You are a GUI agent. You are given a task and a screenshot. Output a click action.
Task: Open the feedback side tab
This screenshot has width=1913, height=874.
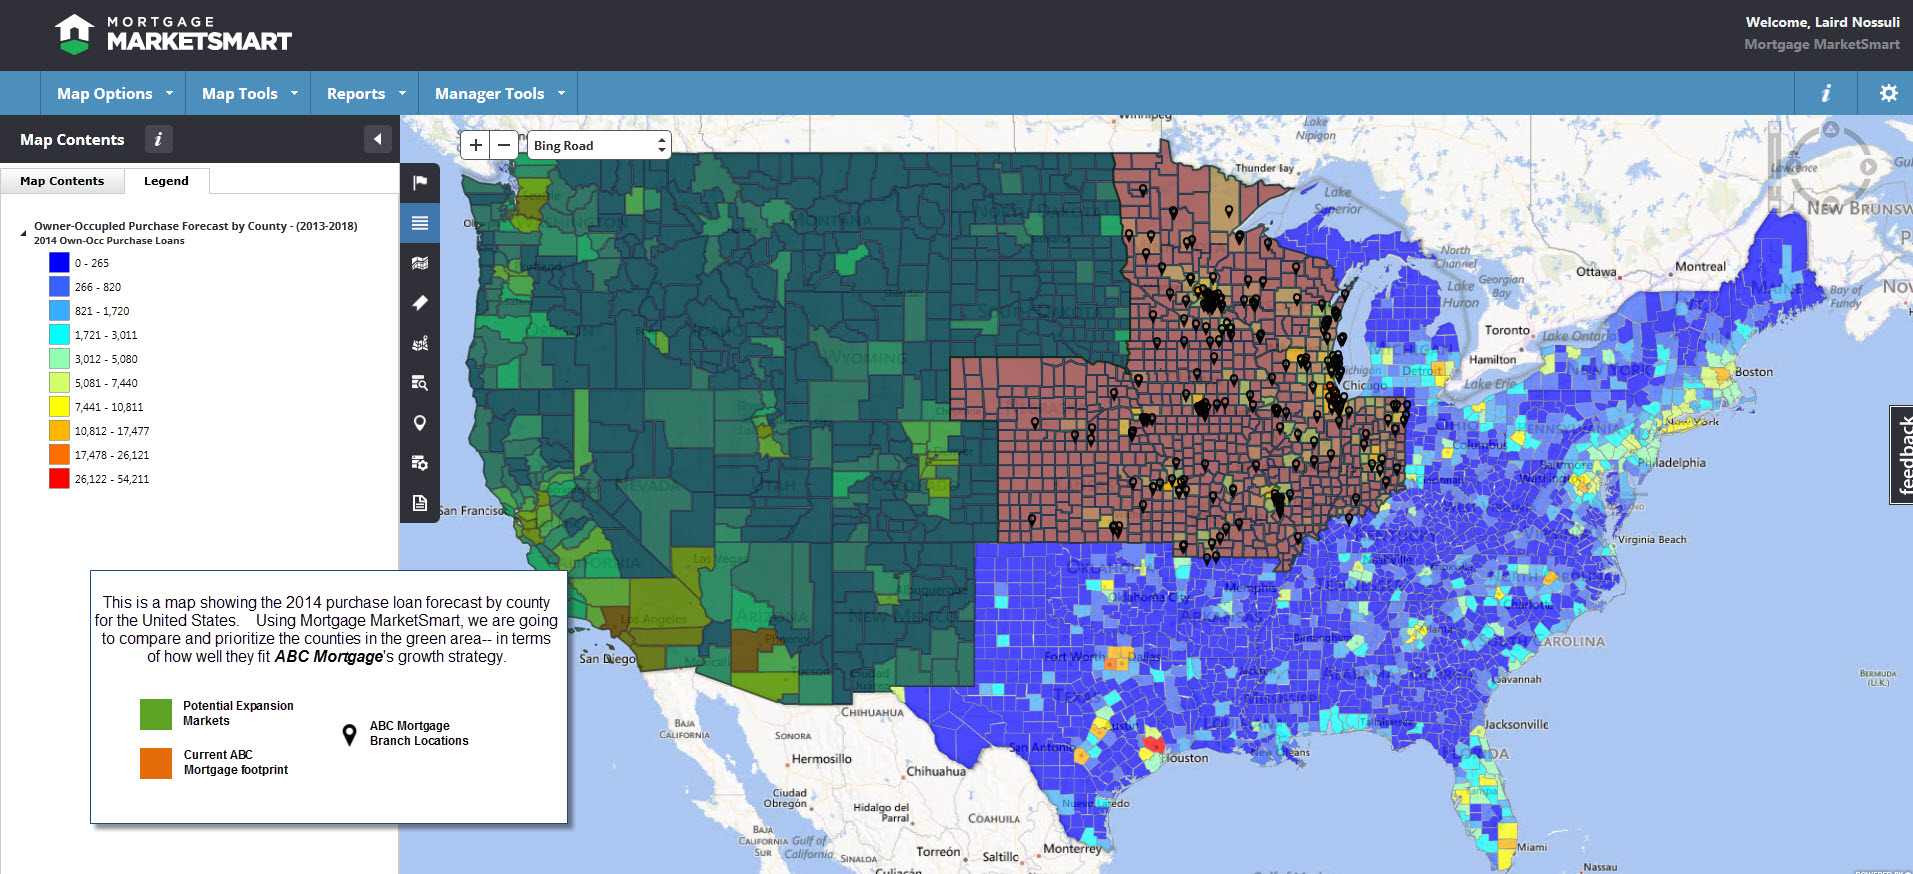pyautogui.click(x=1902, y=455)
